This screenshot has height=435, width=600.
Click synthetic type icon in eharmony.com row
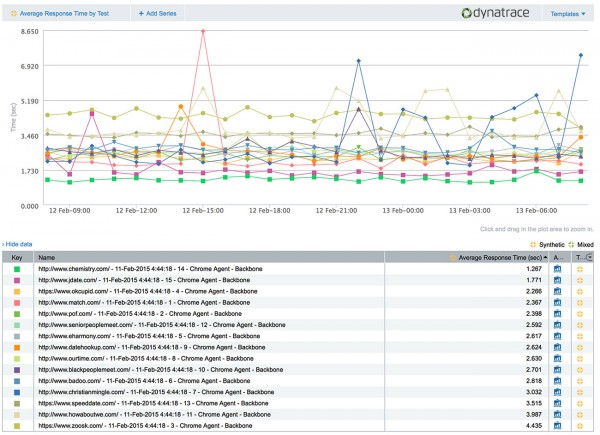pyautogui.click(x=580, y=336)
